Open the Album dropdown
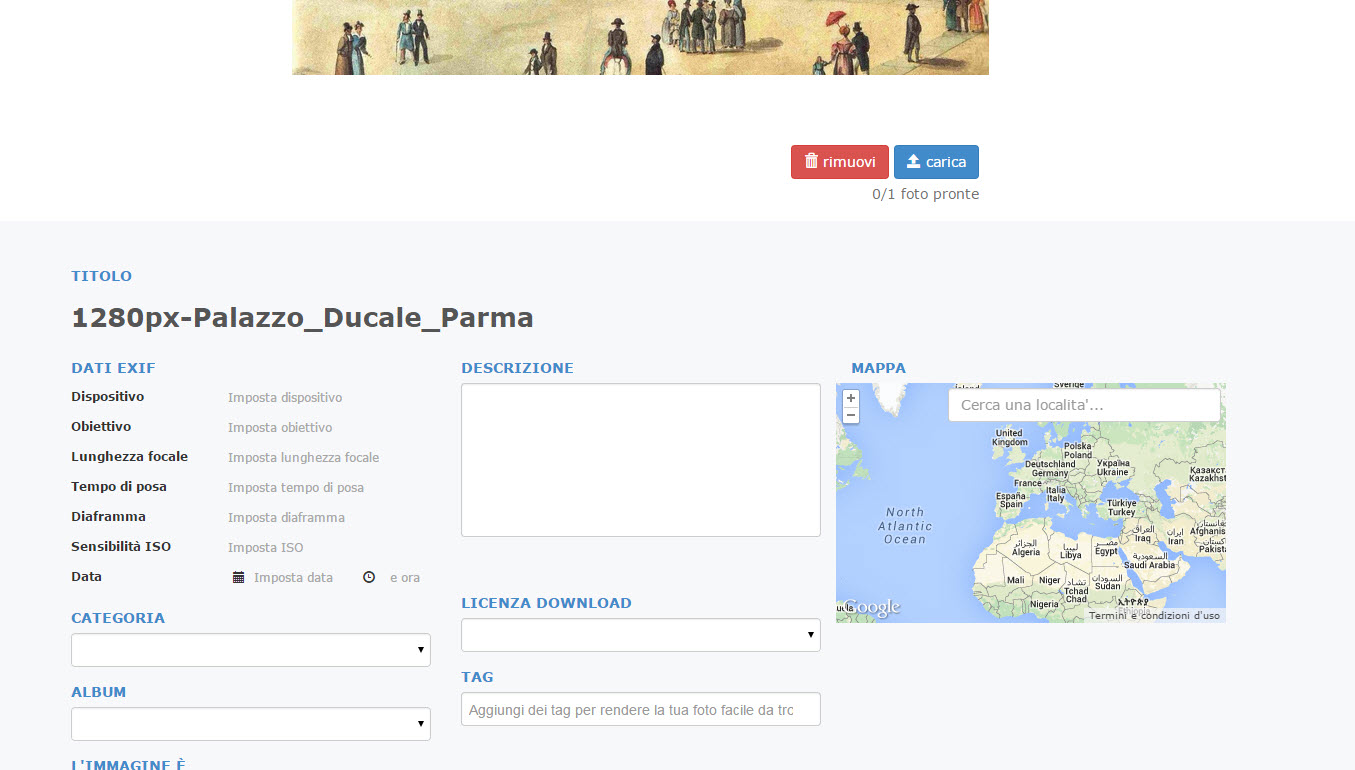Screen dimensions: 1355x770 [x=251, y=724]
